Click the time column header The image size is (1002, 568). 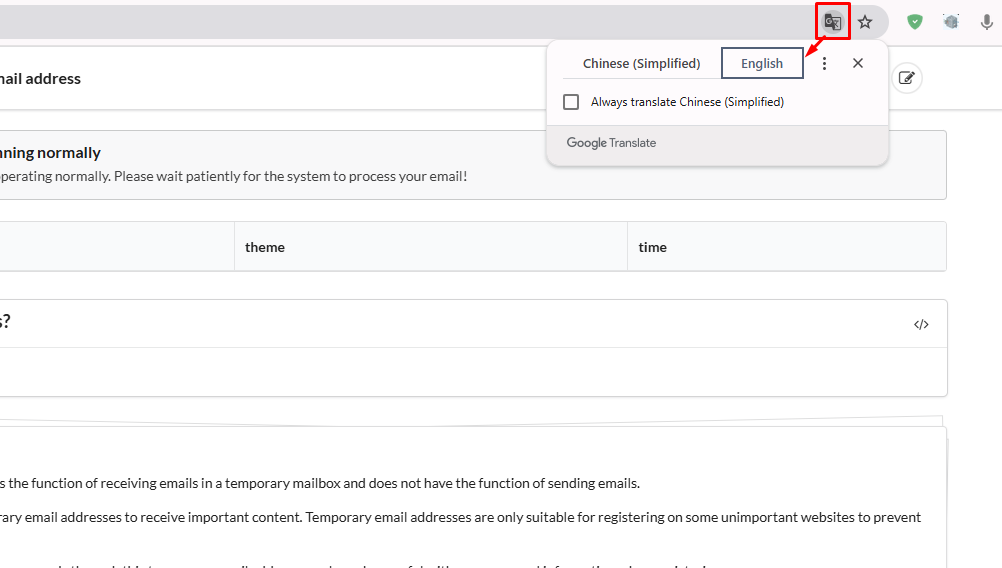click(652, 247)
